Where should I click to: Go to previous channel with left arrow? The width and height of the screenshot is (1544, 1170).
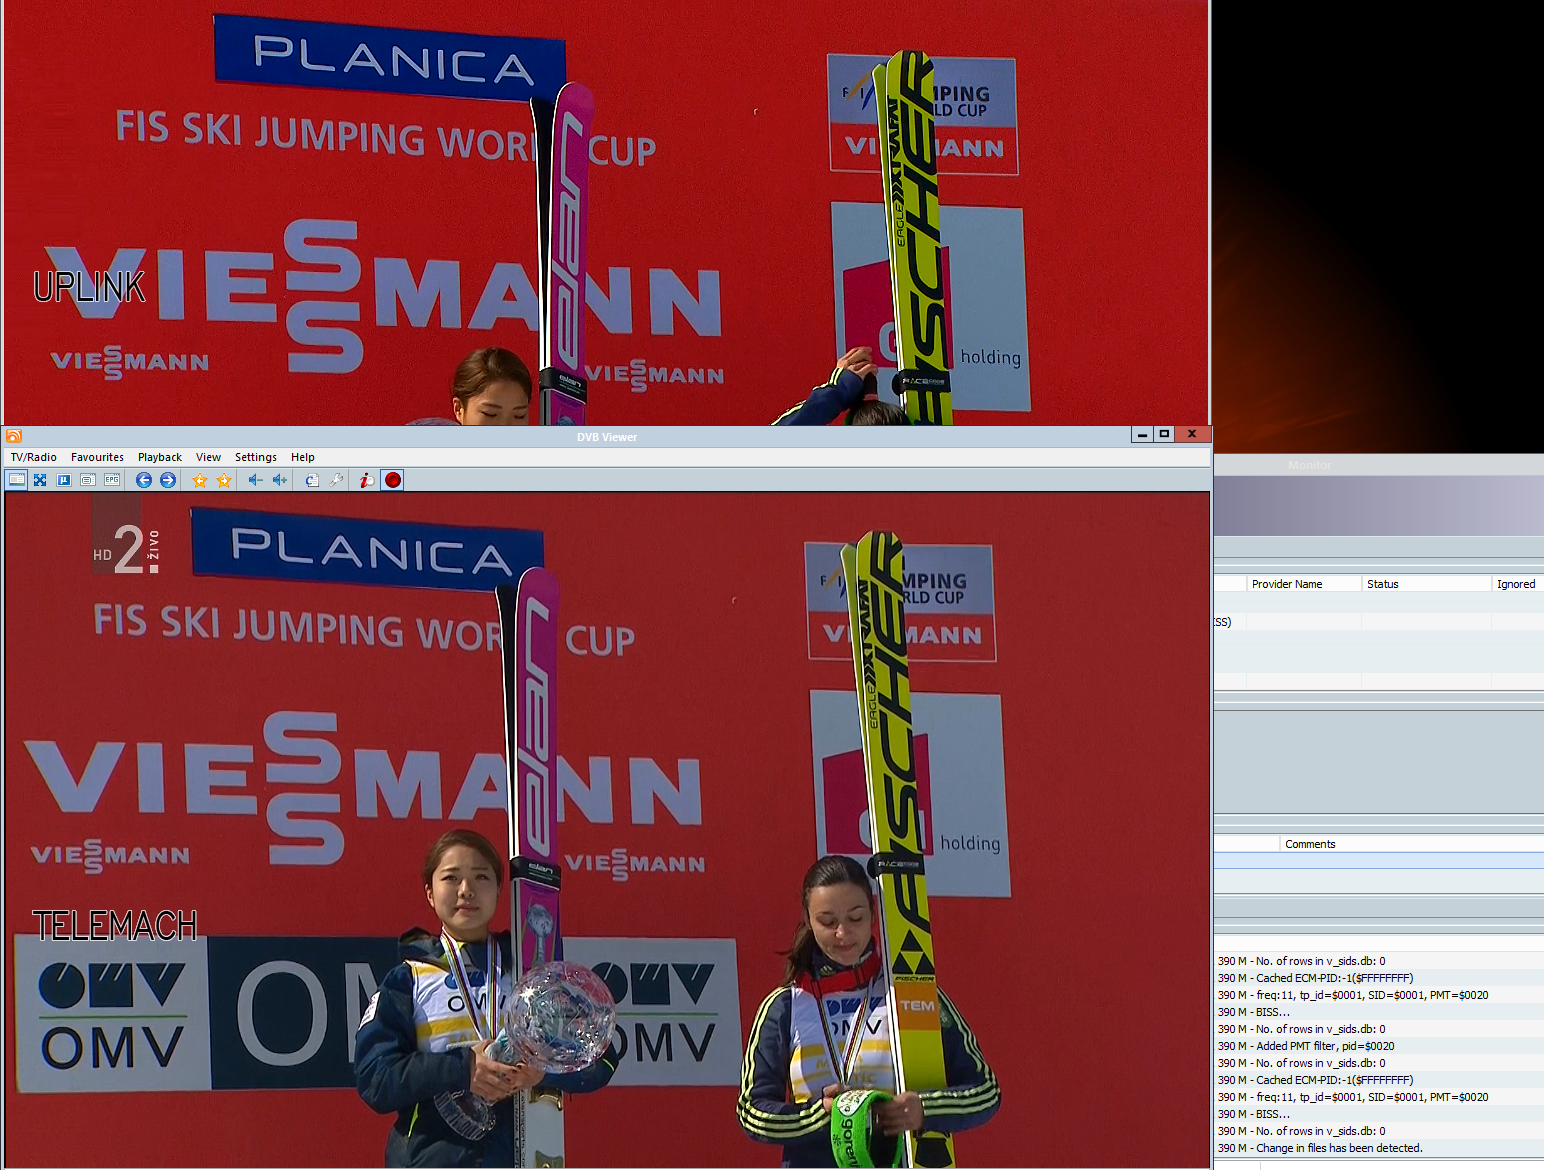click(x=144, y=480)
